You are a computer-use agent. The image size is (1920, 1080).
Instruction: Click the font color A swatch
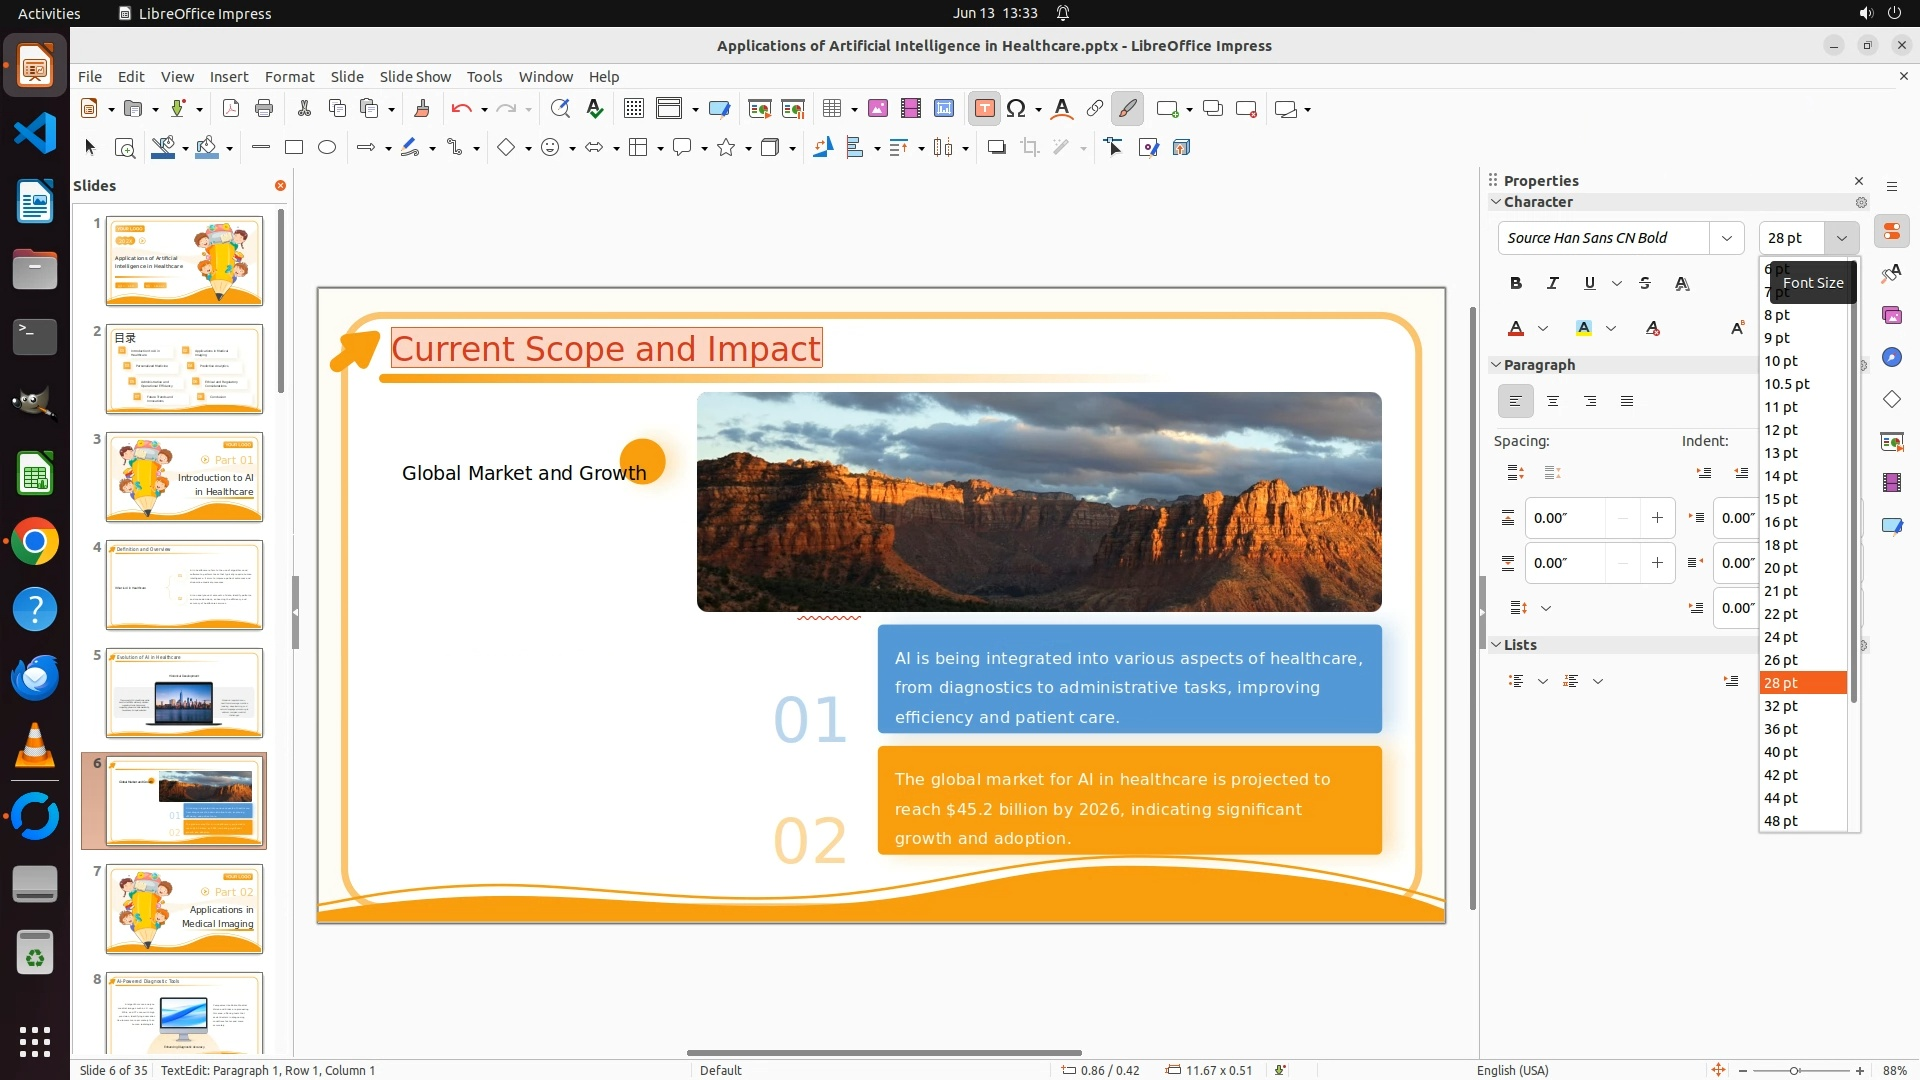[1516, 329]
